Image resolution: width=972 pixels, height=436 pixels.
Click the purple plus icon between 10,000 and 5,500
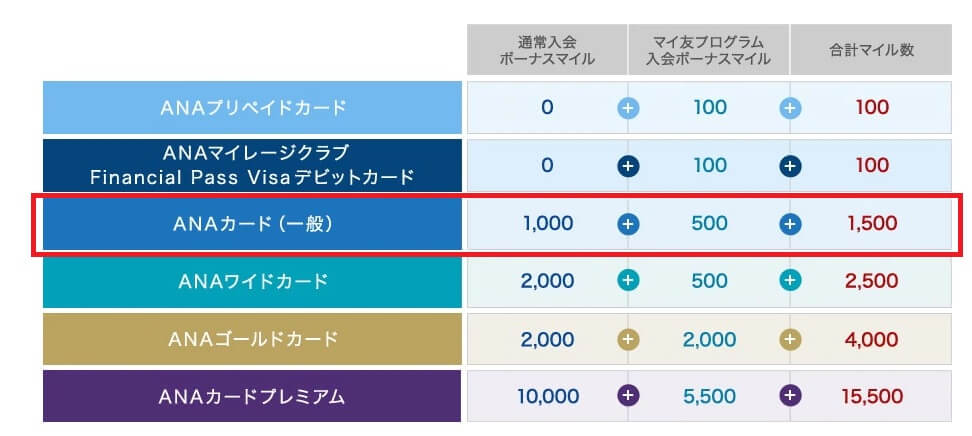628,396
